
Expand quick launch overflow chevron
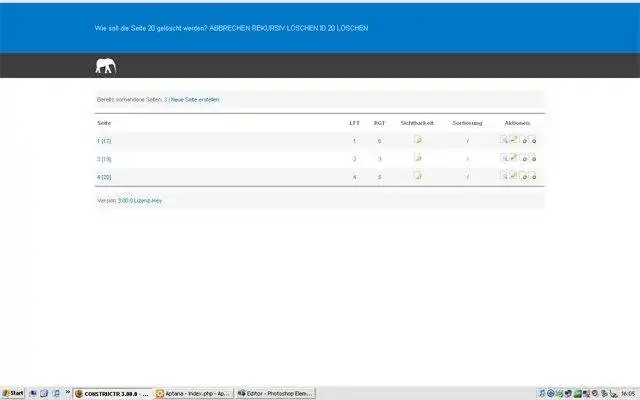click(68, 393)
